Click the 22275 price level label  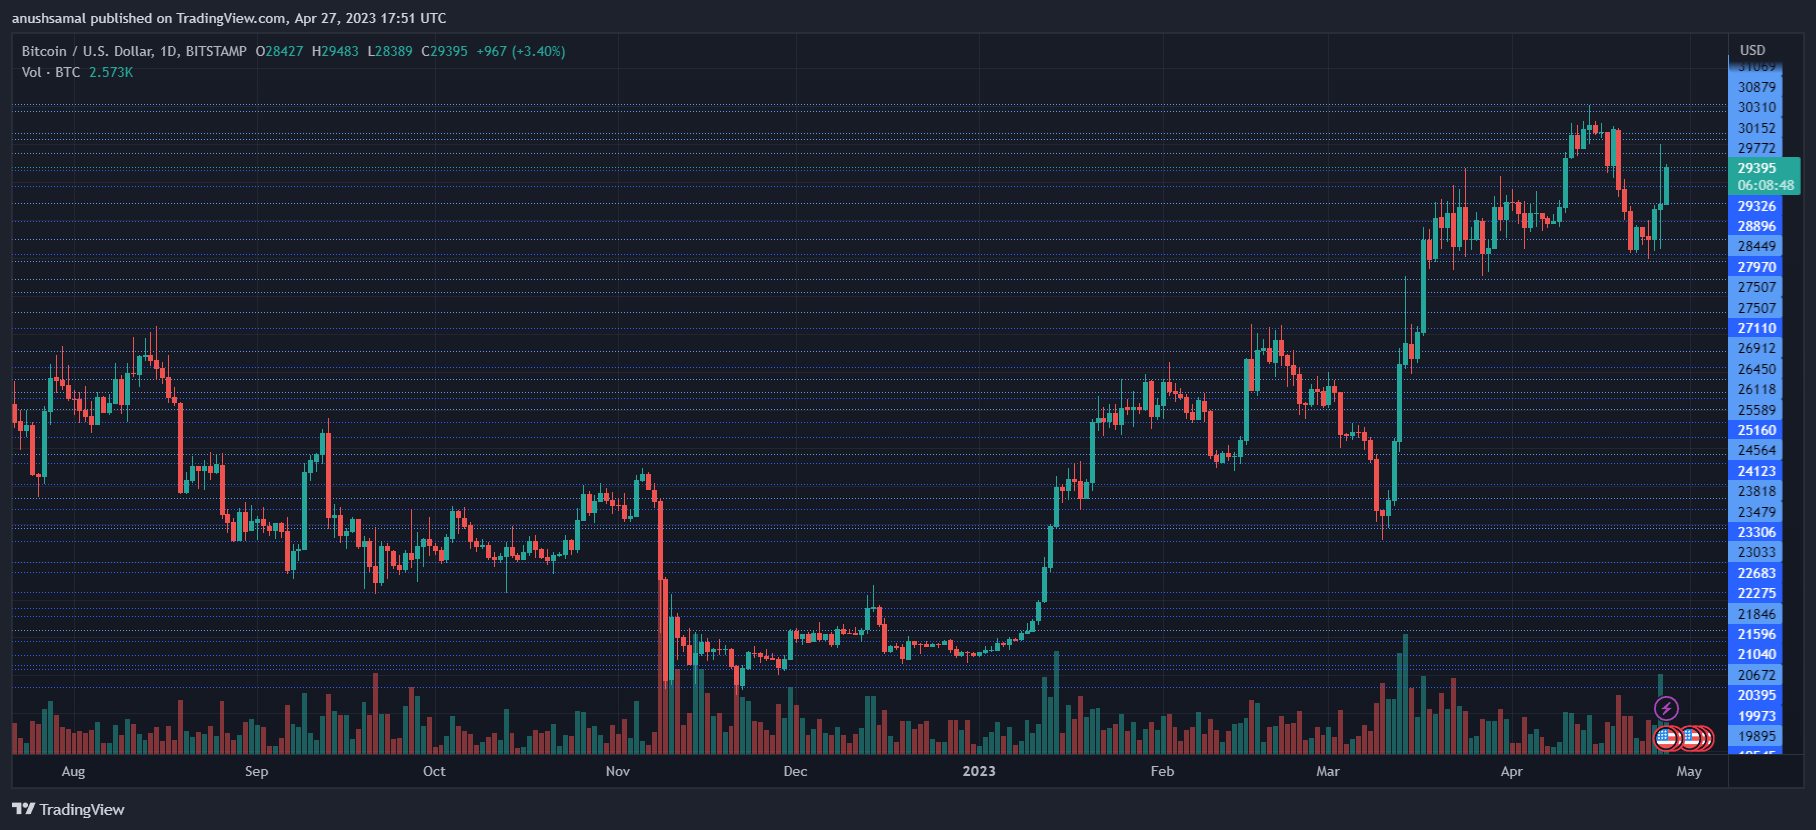pyautogui.click(x=1756, y=593)
